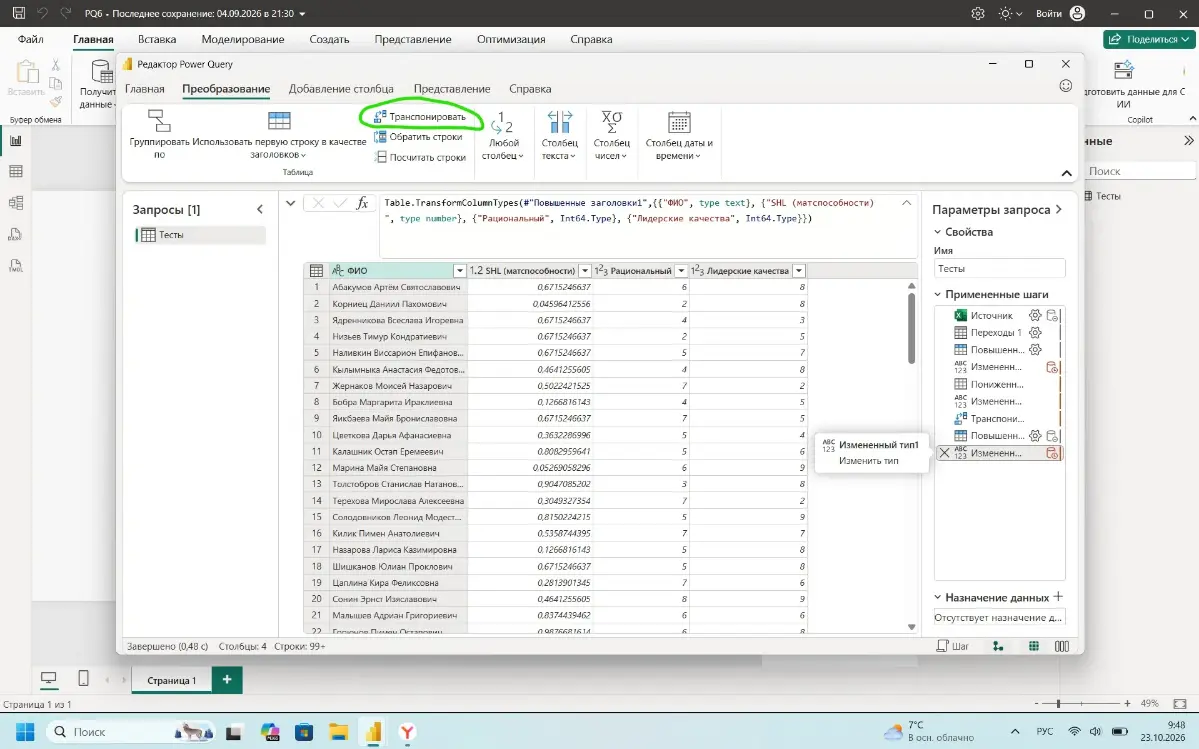This screenshot has width=1199, height=749.
Task: Collapse the Свойства section
Action: click(x=938, y=232)
